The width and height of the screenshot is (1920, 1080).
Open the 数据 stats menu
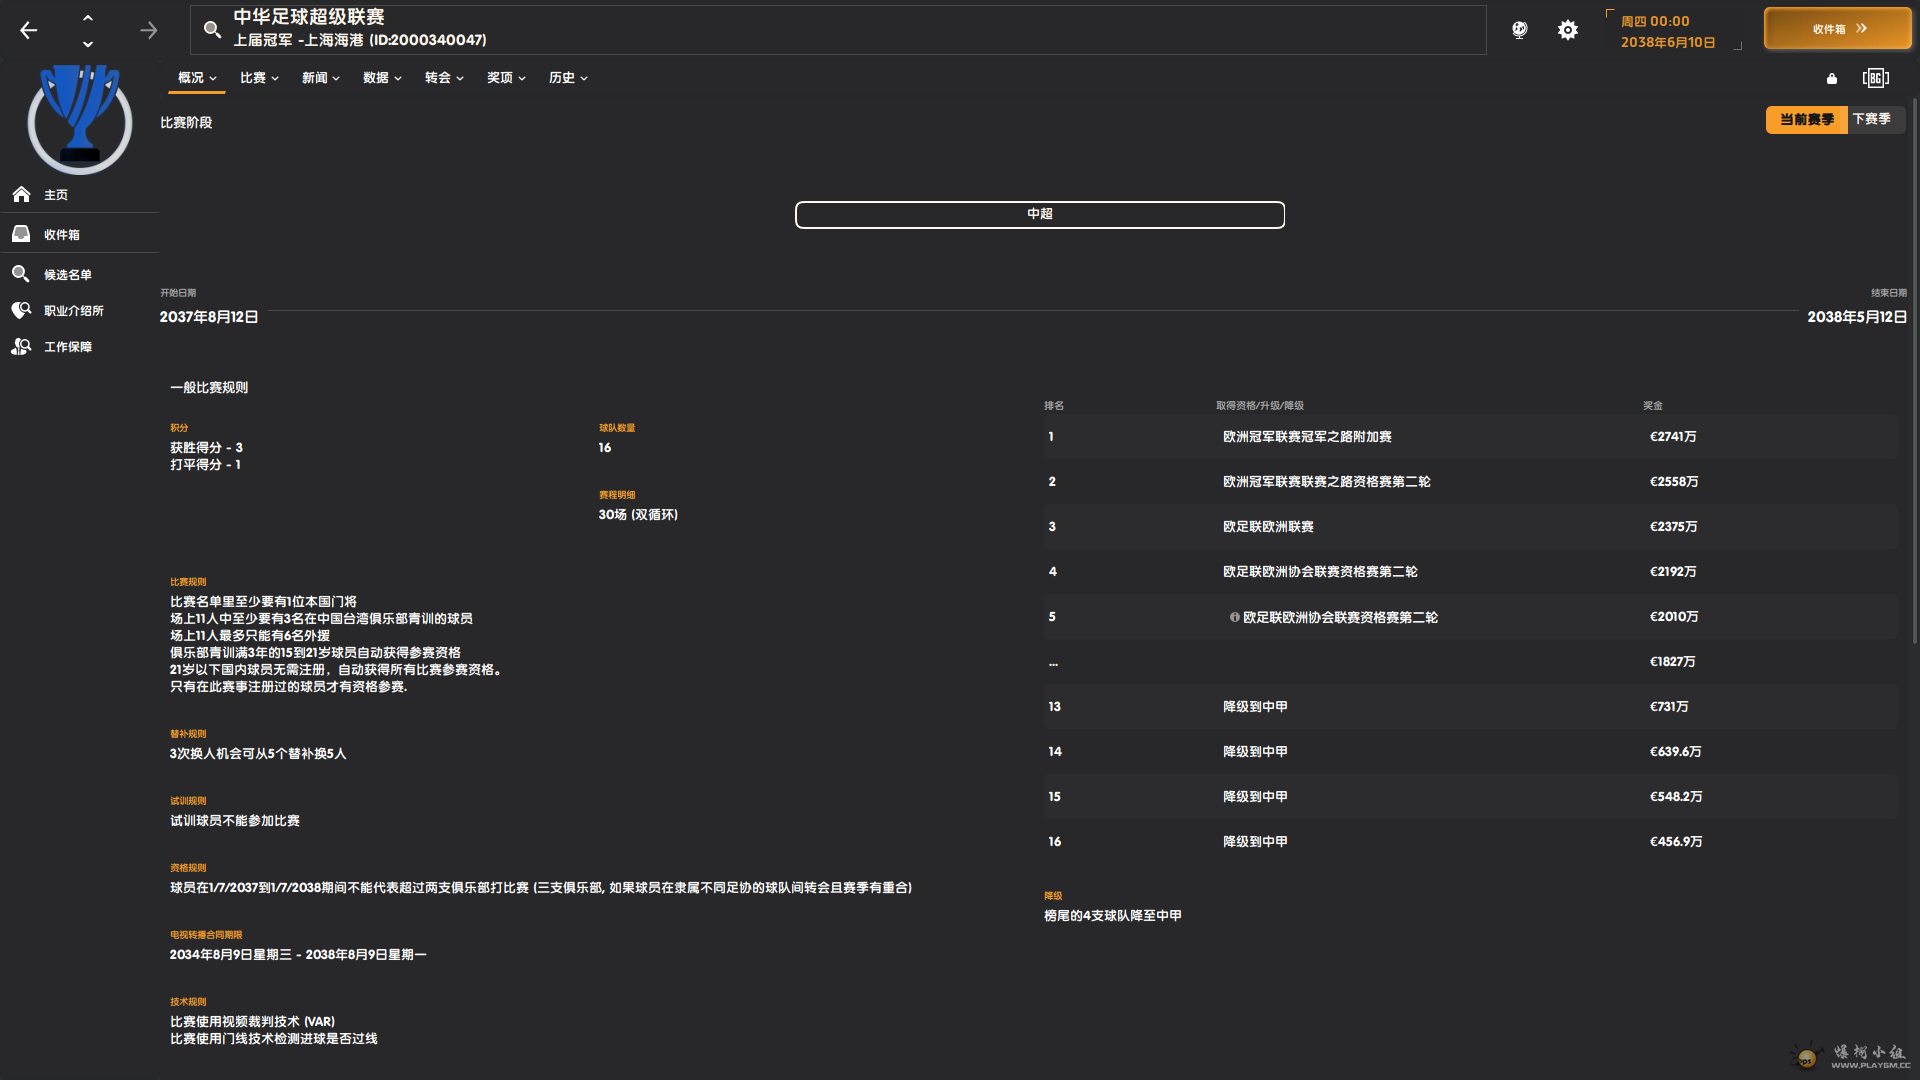coord(382,78)
